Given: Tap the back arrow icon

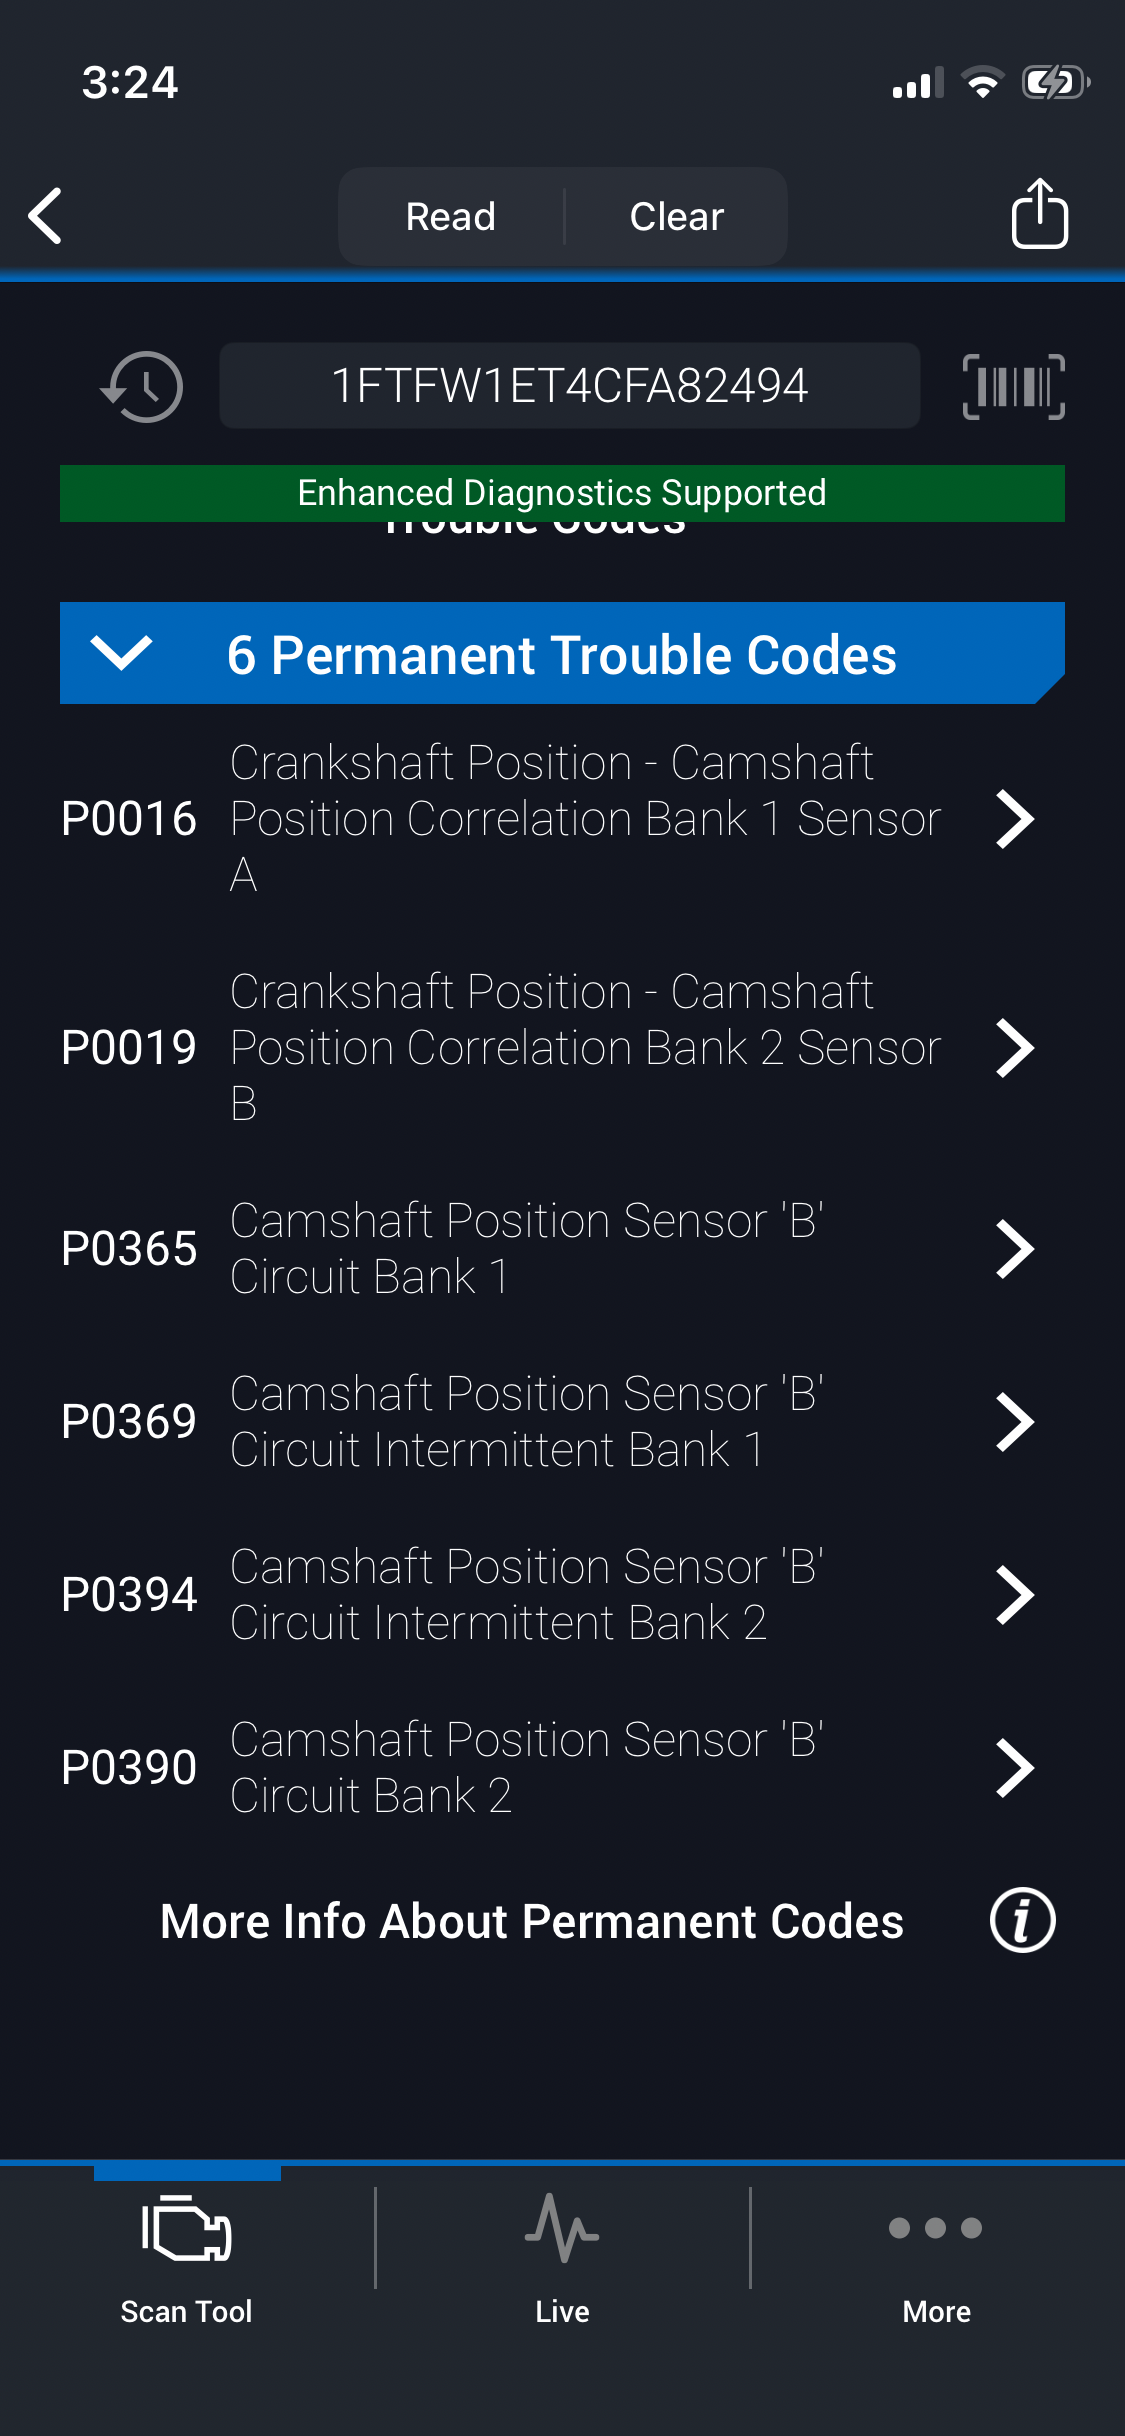Looking at the screenshot, I should point(46,215).
